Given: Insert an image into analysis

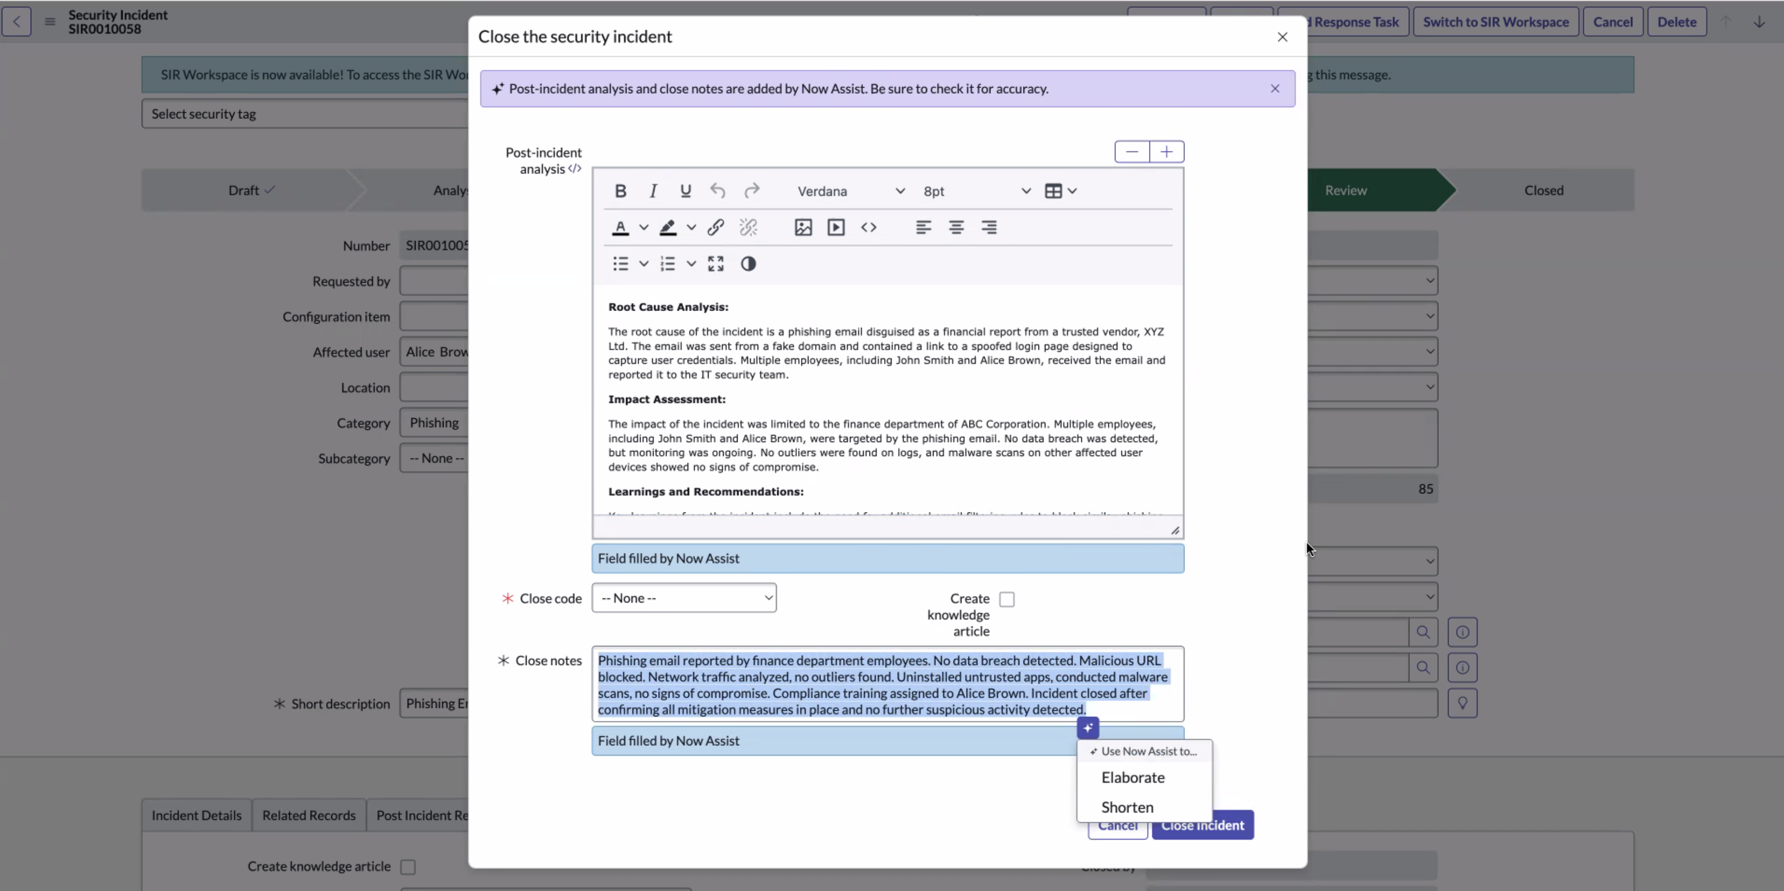Looking at the screenshot, I should click(x=803, y=228).
